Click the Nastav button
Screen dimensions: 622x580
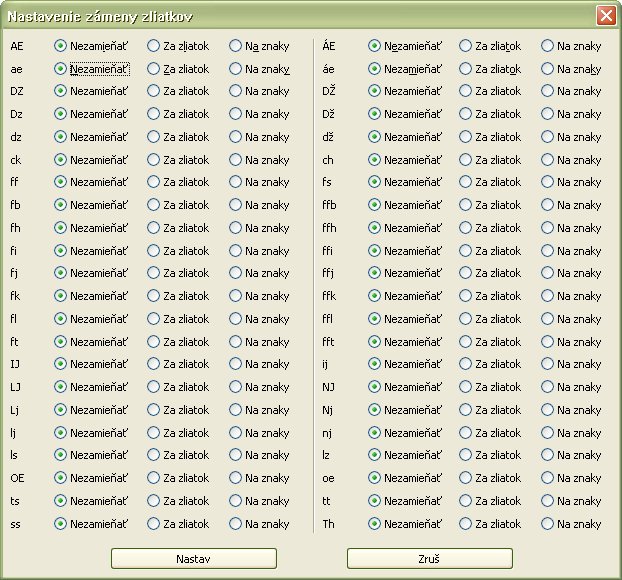(194, 559)
